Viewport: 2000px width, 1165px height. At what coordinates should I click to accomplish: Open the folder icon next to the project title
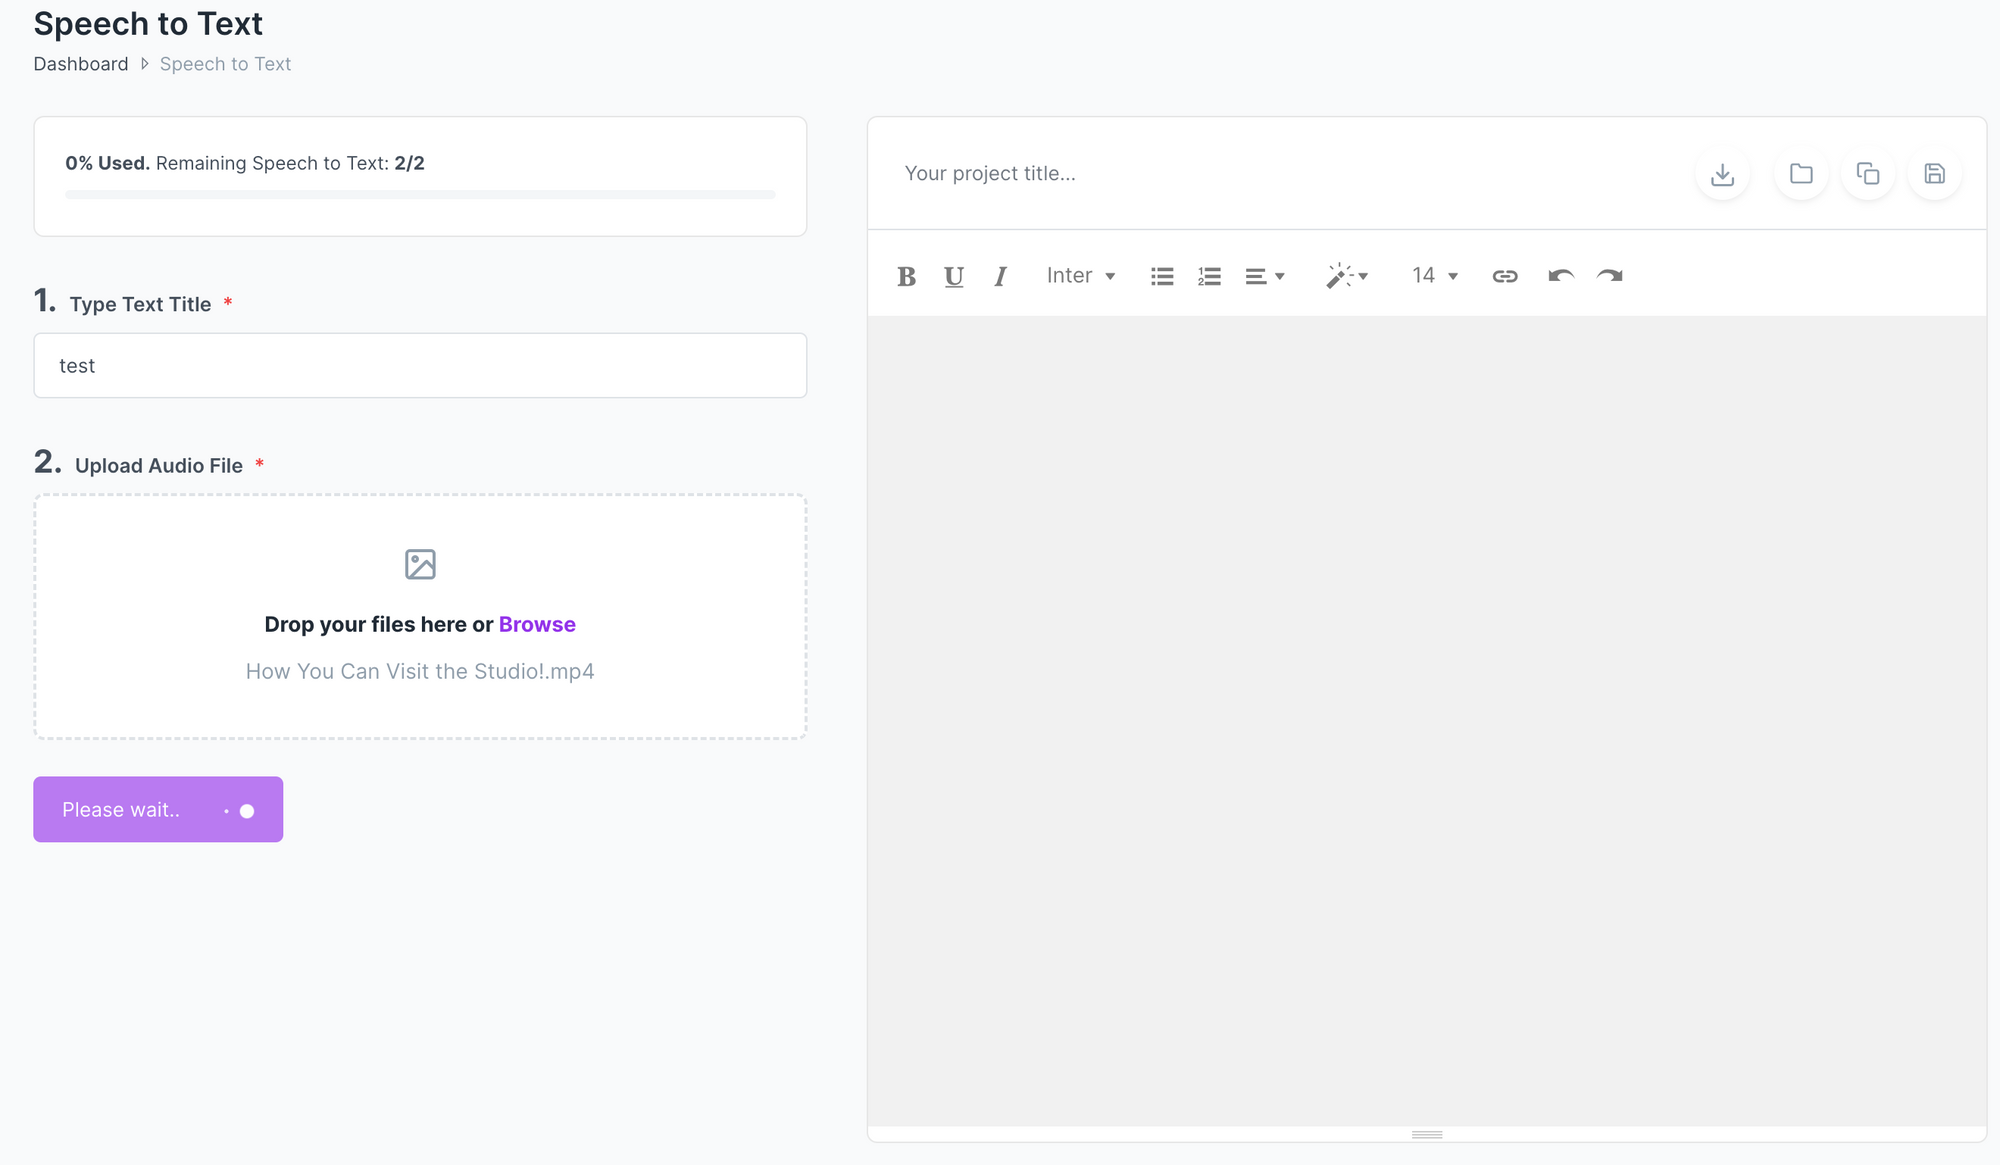(1801, 174)
